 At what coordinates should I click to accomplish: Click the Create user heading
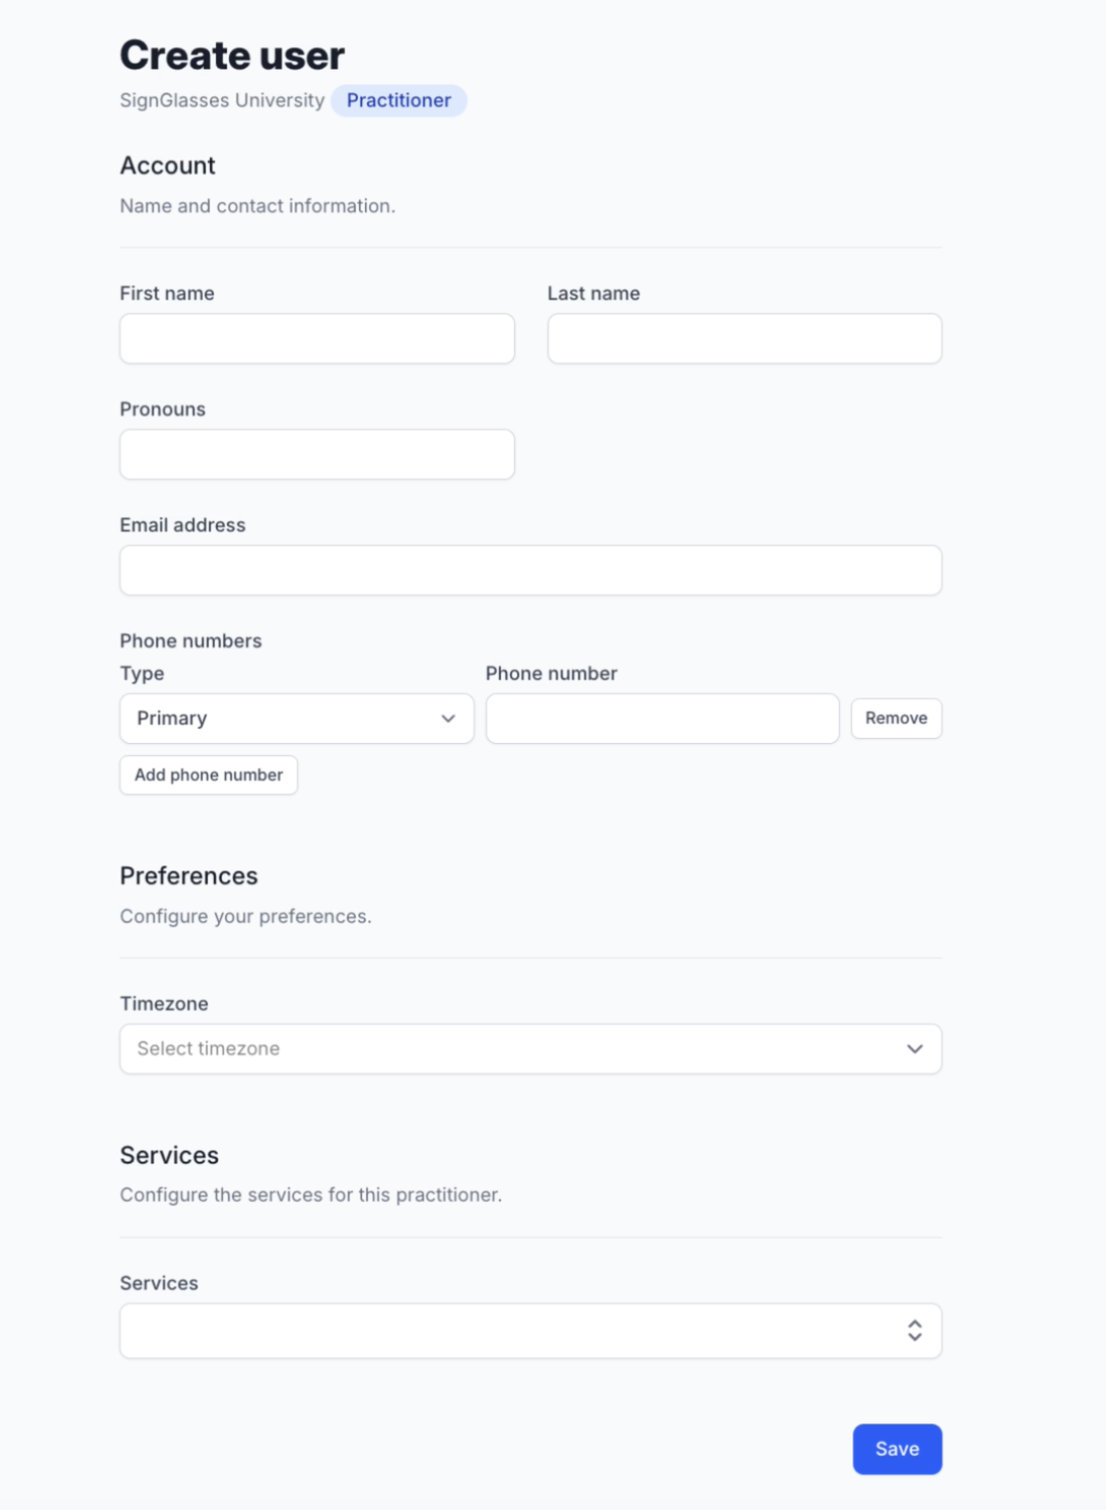(232, 56)
